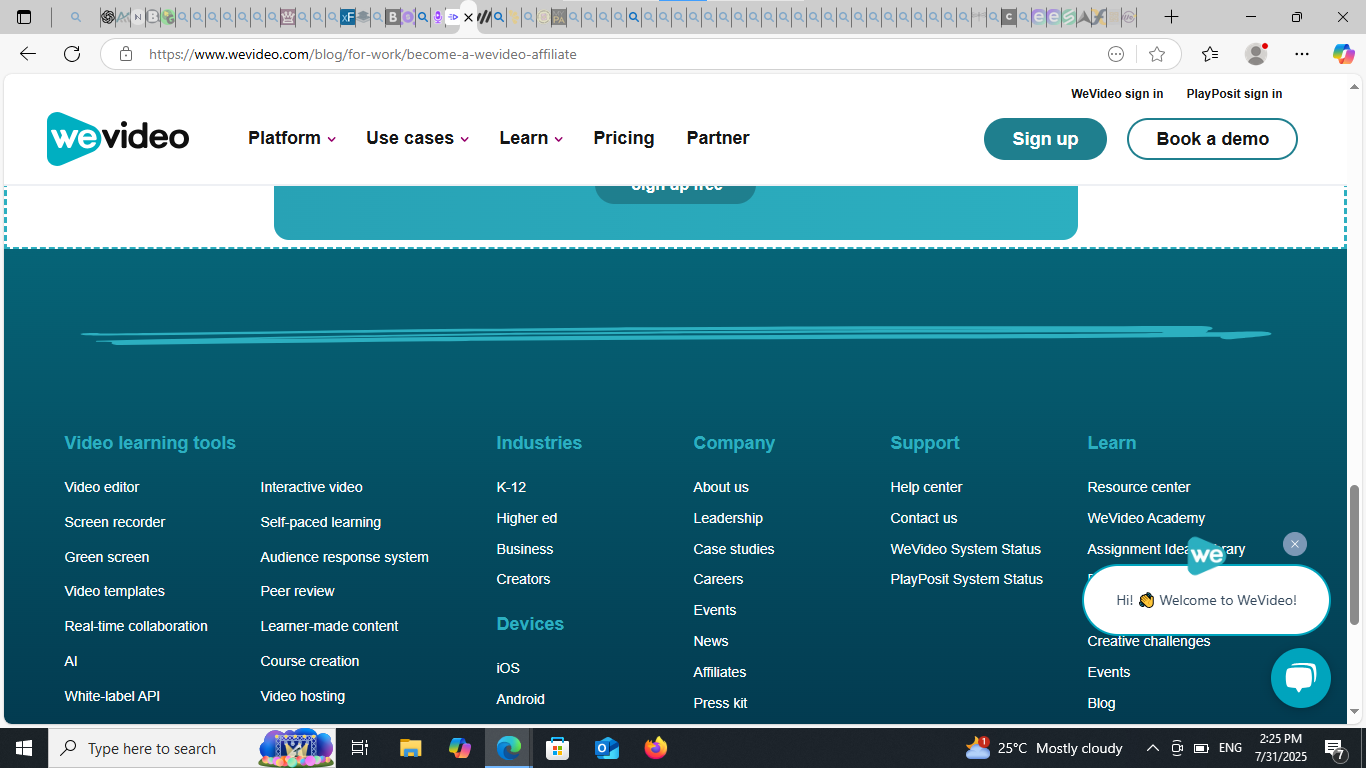Open the About us link
1366x768 pixels.
[721, 487]
